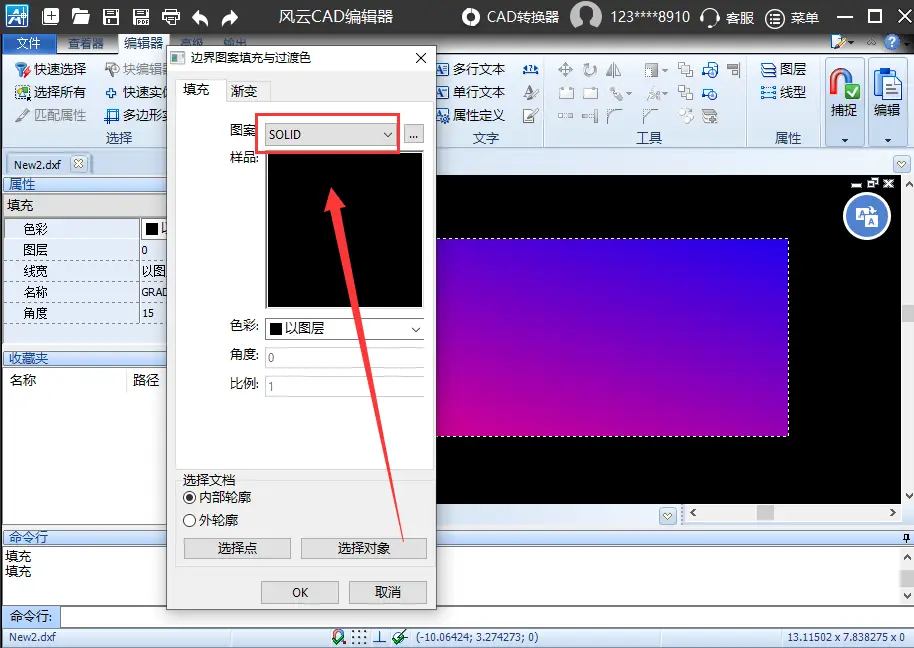
Task: Select the 线宽 row in properties panel
Action: (x=85, y=271)
